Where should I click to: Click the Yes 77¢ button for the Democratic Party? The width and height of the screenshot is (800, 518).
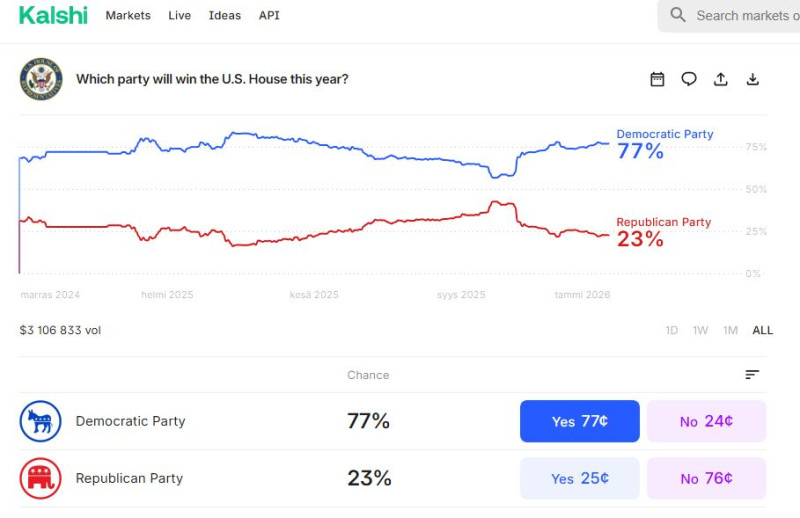point(579,421)
